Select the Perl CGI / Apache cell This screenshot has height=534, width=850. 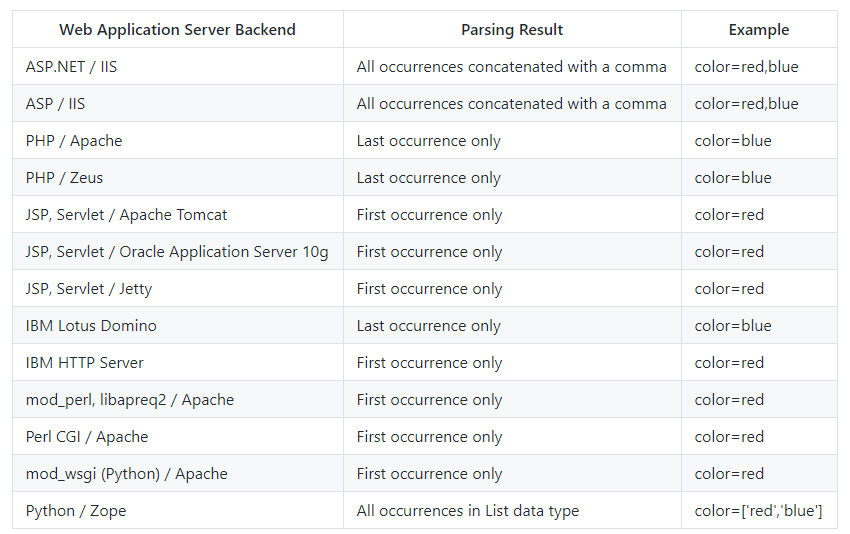(177, 436)
